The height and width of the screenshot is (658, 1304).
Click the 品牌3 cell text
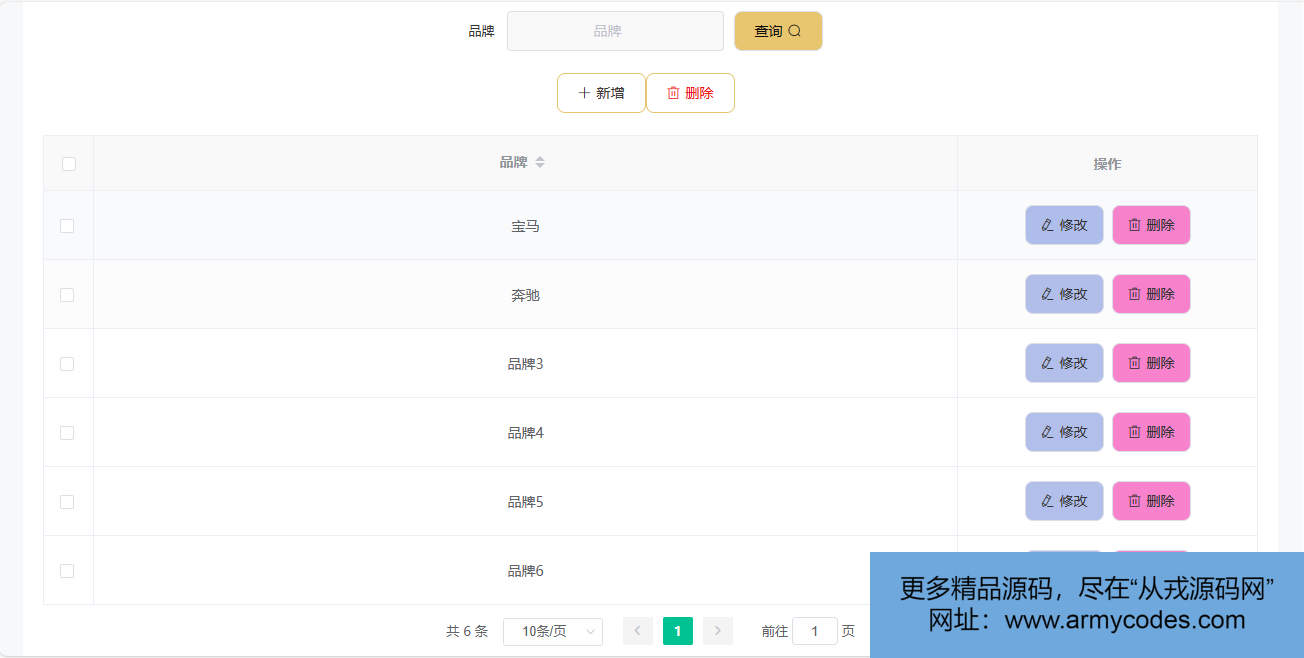[x=526, y=364]
